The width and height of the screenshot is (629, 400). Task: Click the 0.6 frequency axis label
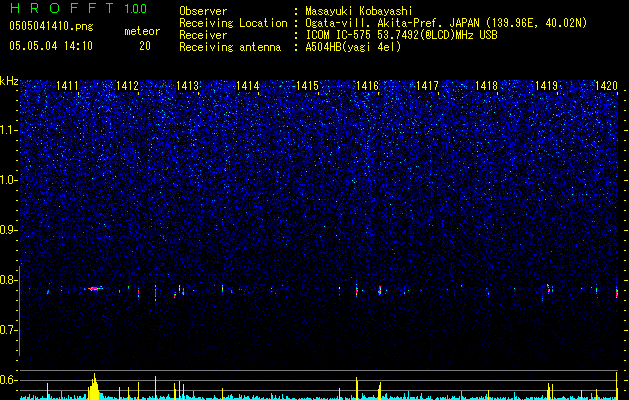coord(8,380)
